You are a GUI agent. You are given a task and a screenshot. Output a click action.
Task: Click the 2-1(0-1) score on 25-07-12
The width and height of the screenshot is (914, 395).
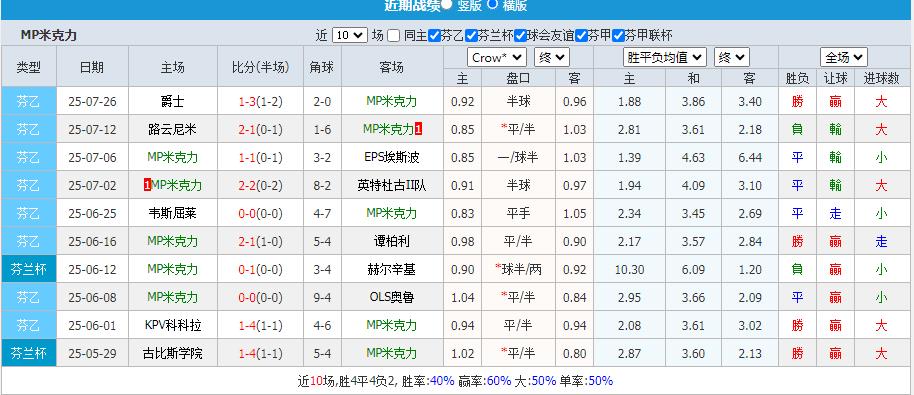(260, 129)
